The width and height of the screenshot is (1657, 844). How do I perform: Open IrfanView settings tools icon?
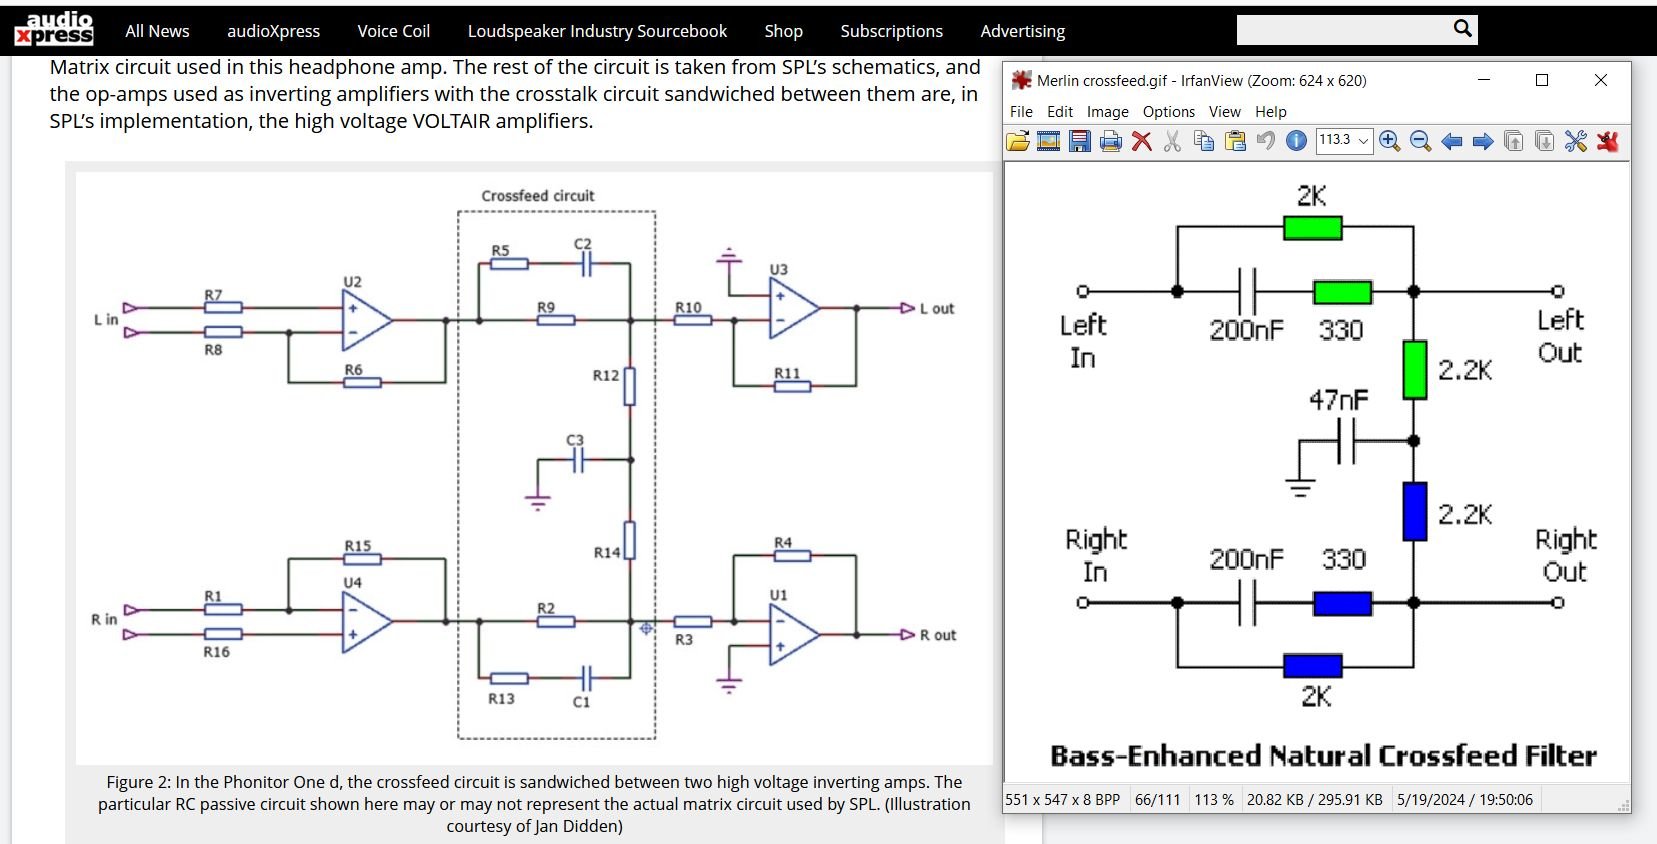coord(1576,141)
